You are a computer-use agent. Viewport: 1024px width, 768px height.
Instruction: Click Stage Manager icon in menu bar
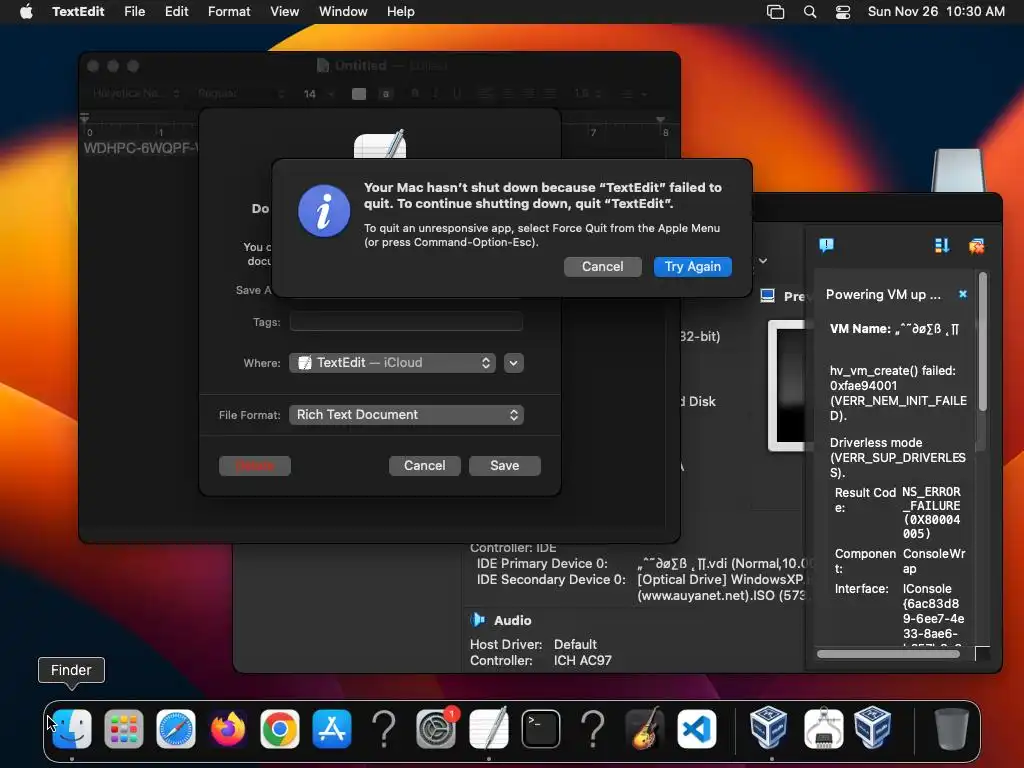tap(775, 12)
